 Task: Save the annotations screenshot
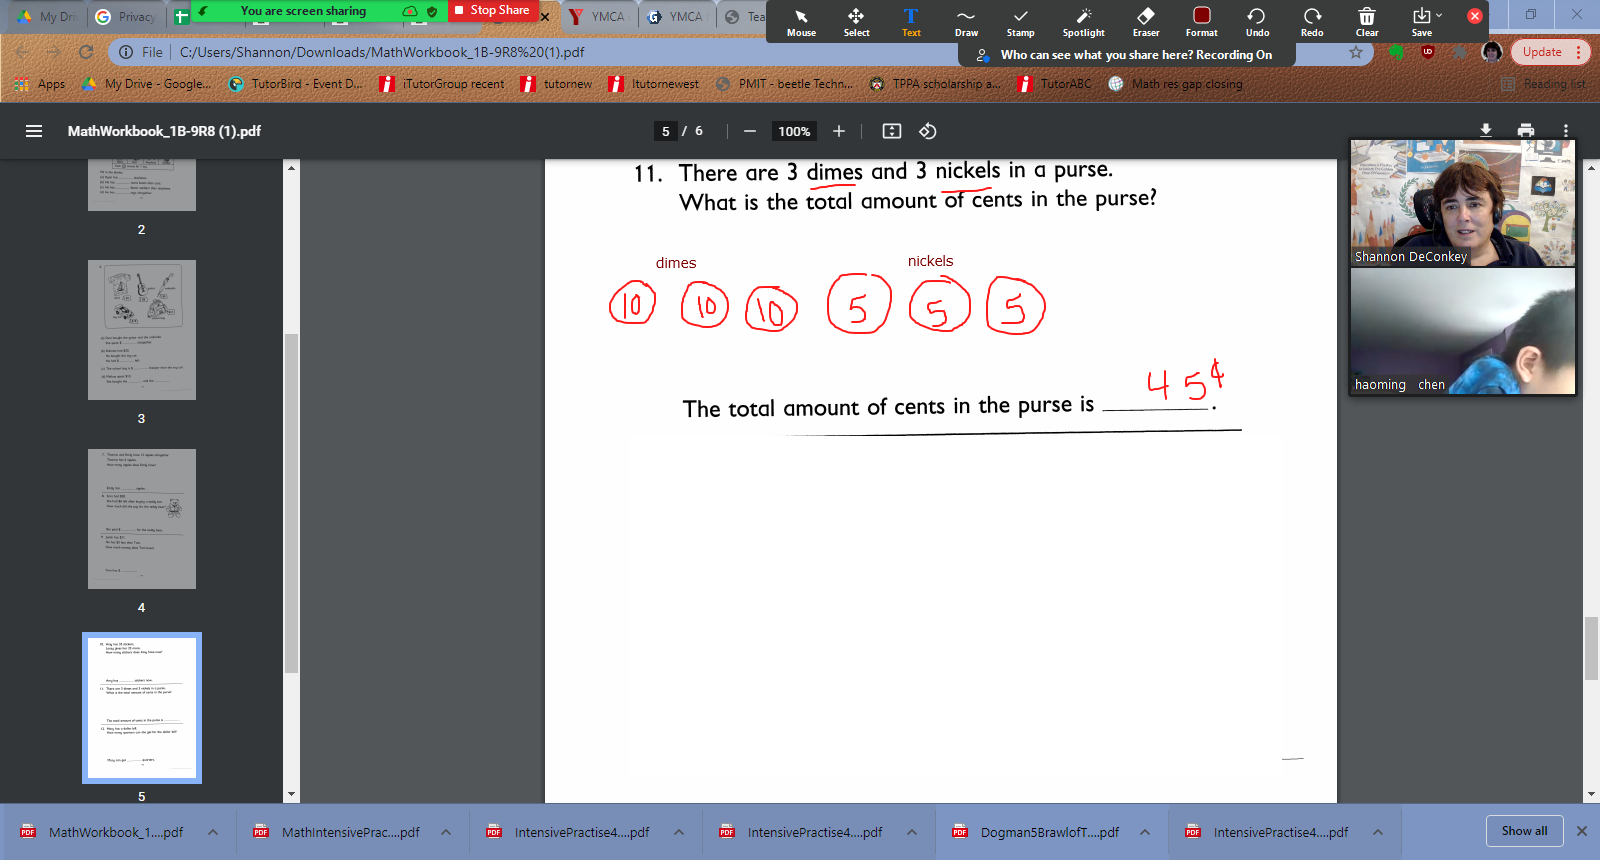[1422, 21]
